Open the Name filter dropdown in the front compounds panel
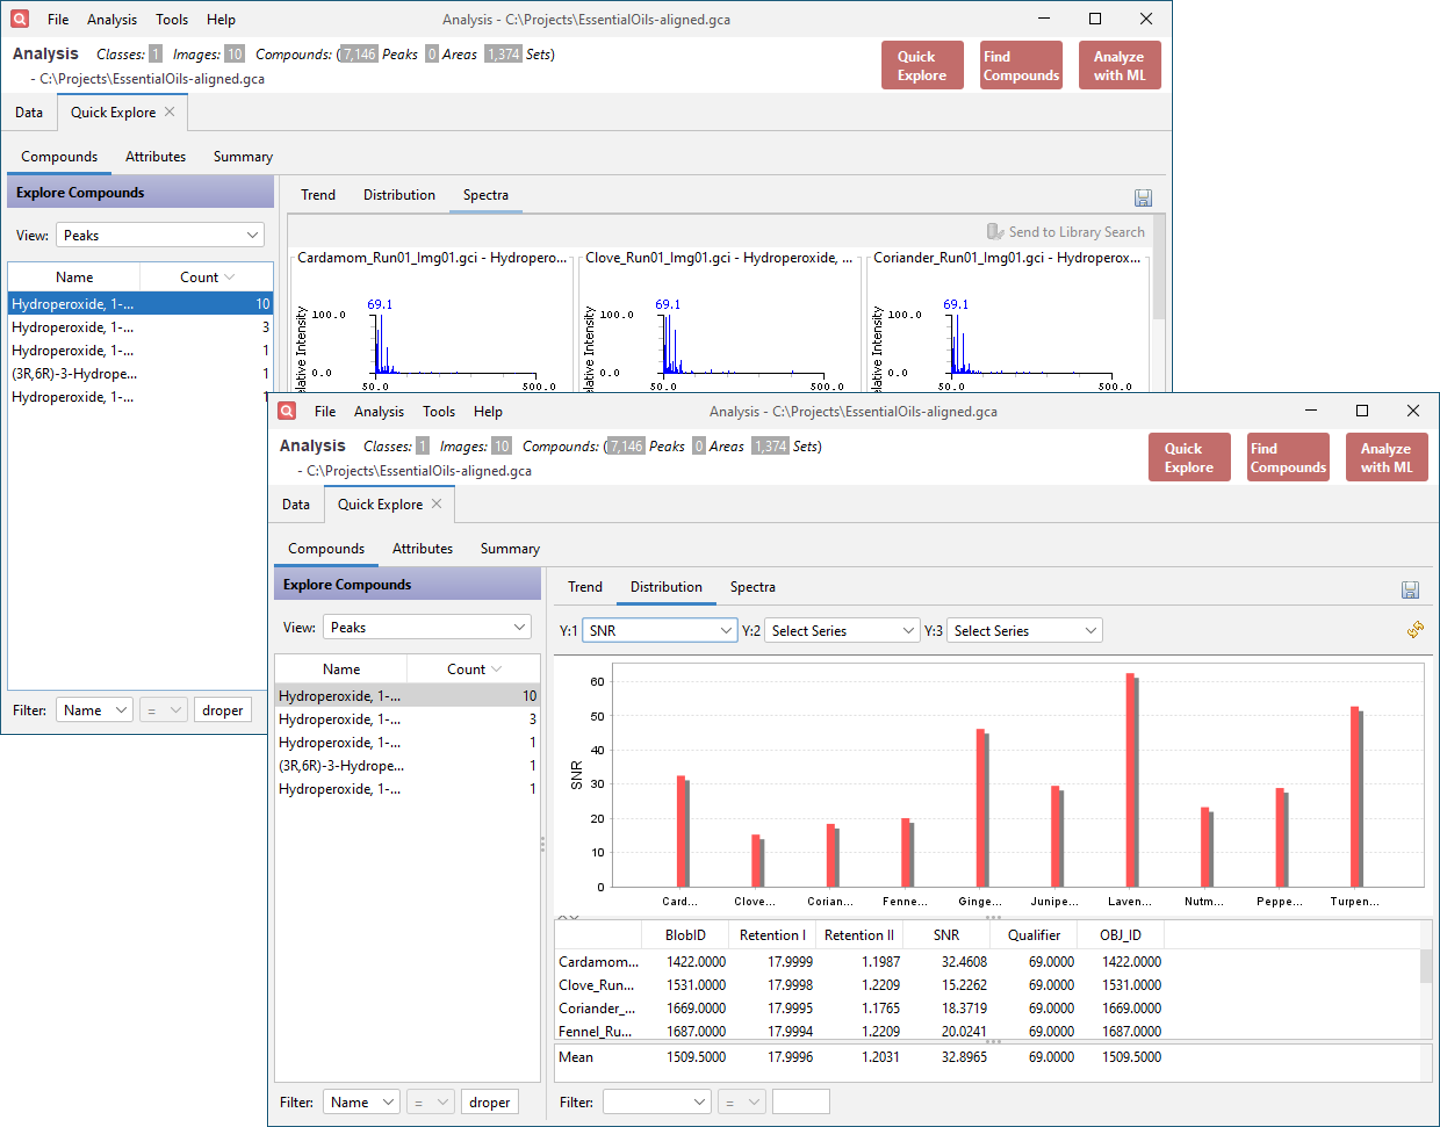This screenshot has height=1127, width=1440. tap(361, 1102)
